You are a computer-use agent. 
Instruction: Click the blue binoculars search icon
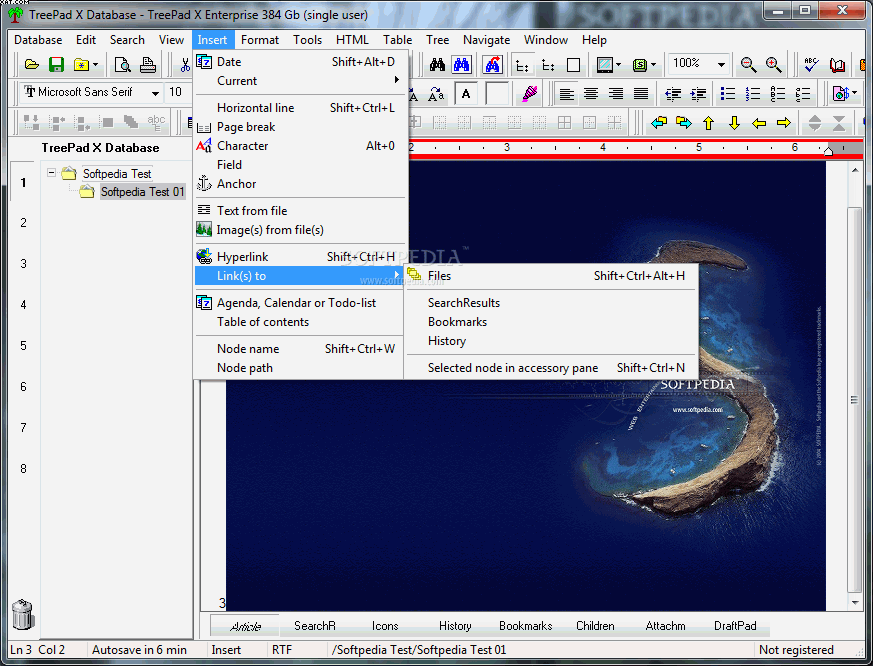click(462, 65)
